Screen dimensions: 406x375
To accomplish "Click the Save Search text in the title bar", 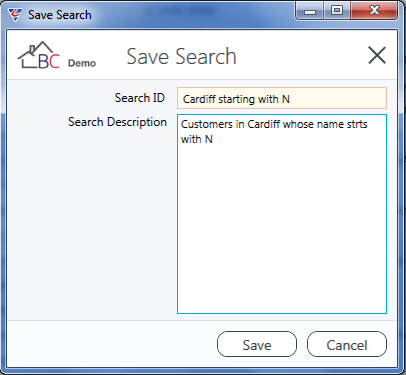I will [x=60, y=15].
